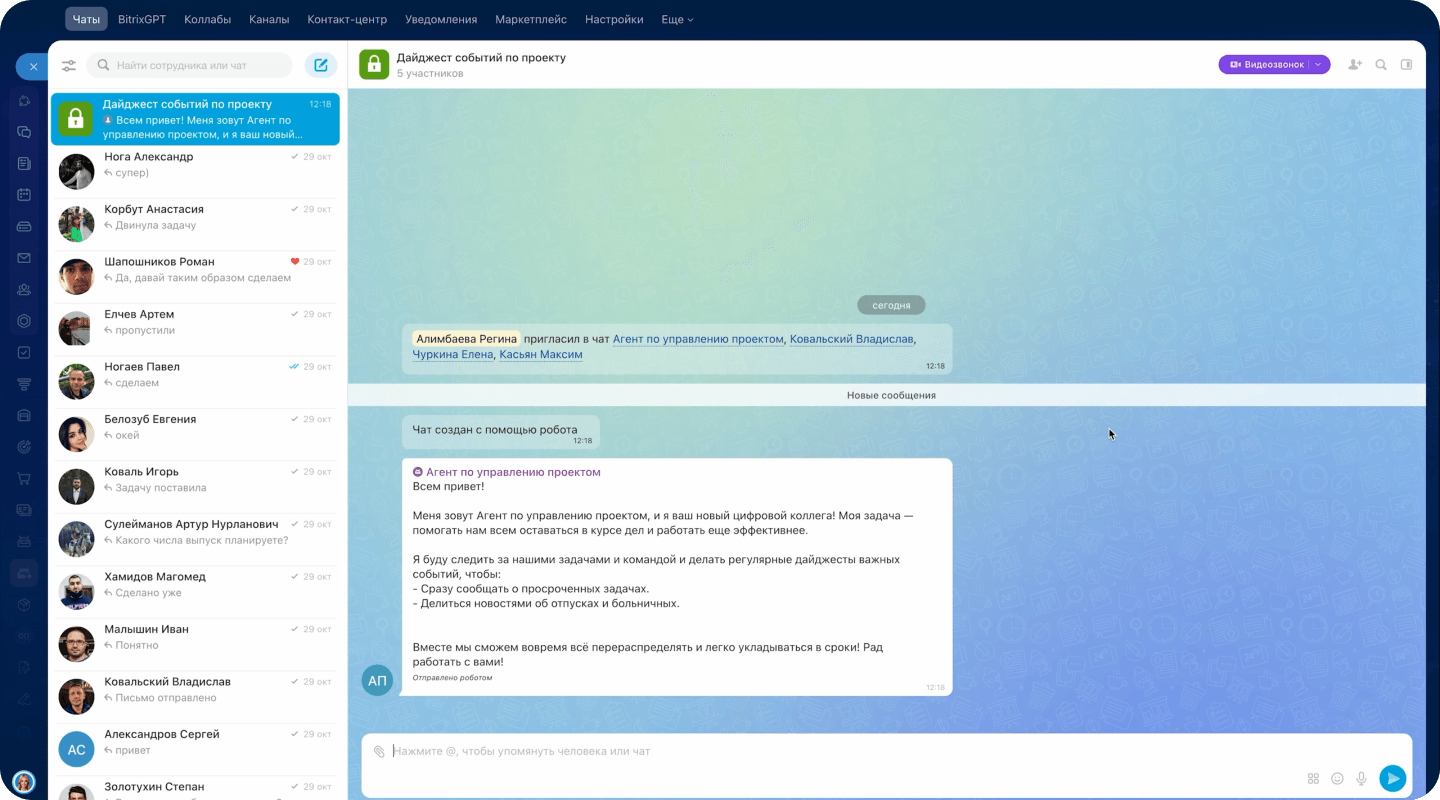Expand the Еще menu in top bar
The image size is (1440, 800).
coord(677,19)
